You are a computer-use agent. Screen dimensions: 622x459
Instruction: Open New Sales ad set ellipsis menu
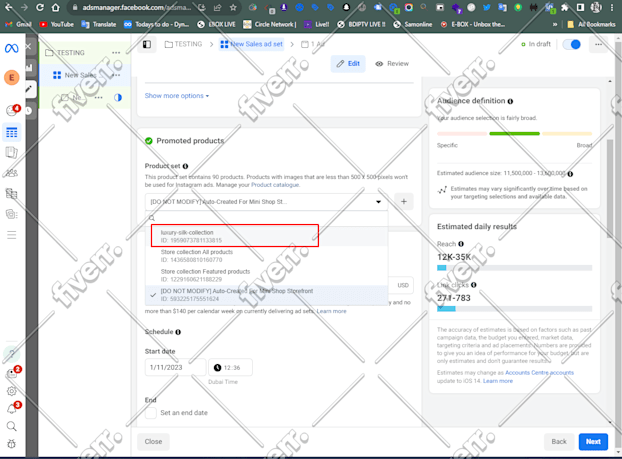point(116,75)
